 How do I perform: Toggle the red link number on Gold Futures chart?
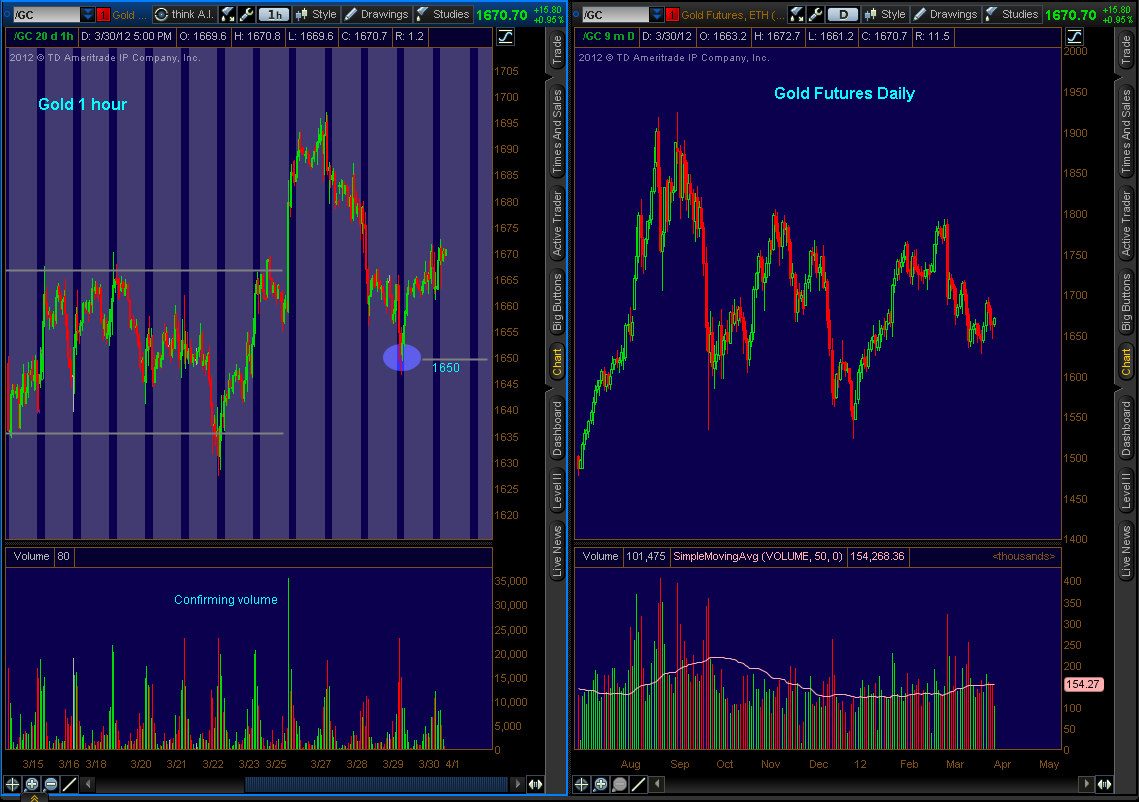click(x=672, y=14)
